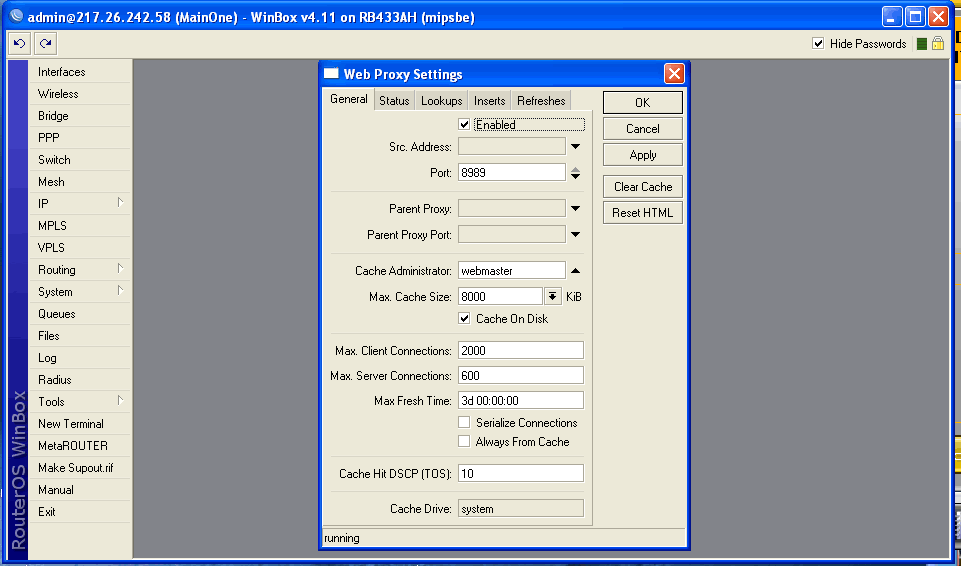Click the Cache Drive field
Image resolution: width=961 pixels, height=566 pixels.
[x=521, y=509]
